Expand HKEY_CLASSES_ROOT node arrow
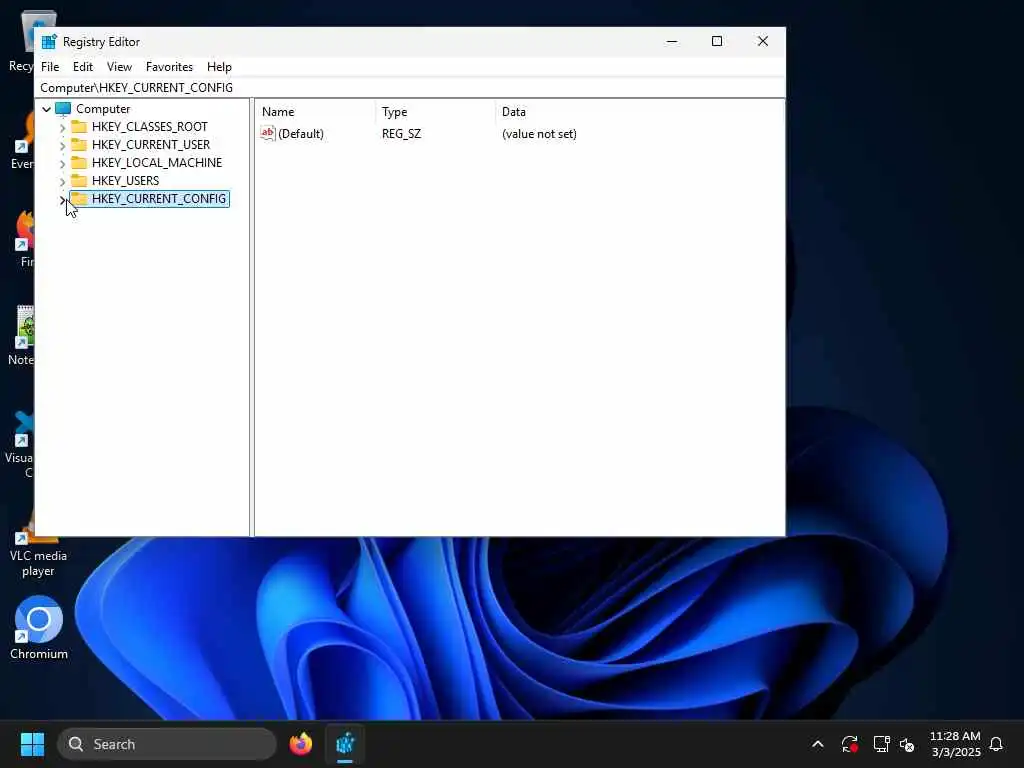The height and width of the screenshot is (768, 1024). pos(62,127)
